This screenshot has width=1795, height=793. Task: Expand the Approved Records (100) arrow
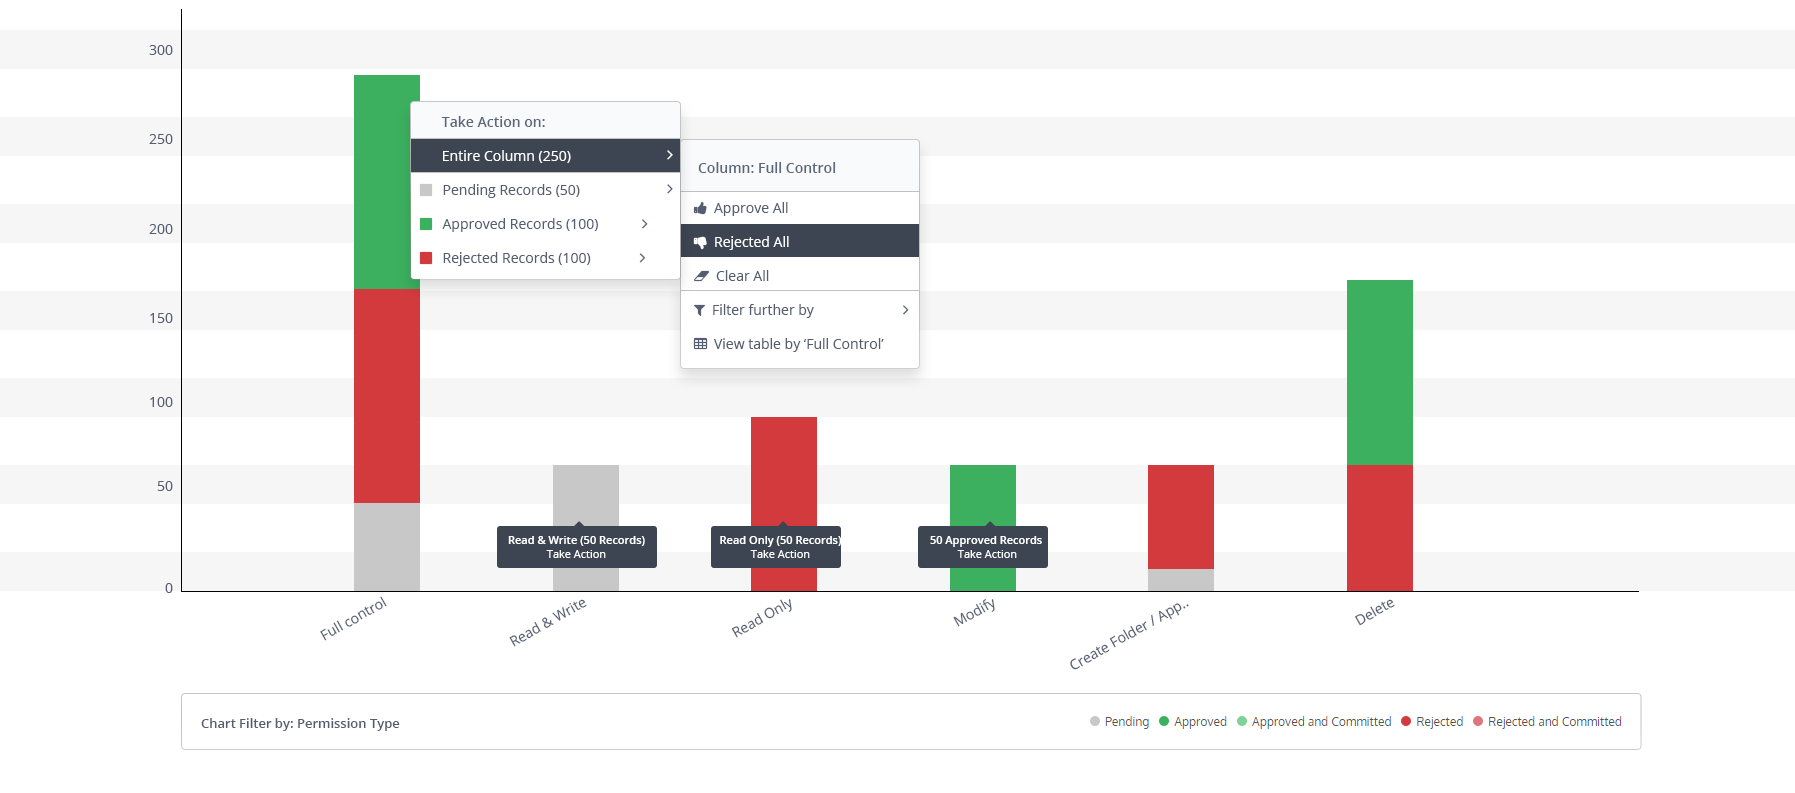(x=644, y=224)
